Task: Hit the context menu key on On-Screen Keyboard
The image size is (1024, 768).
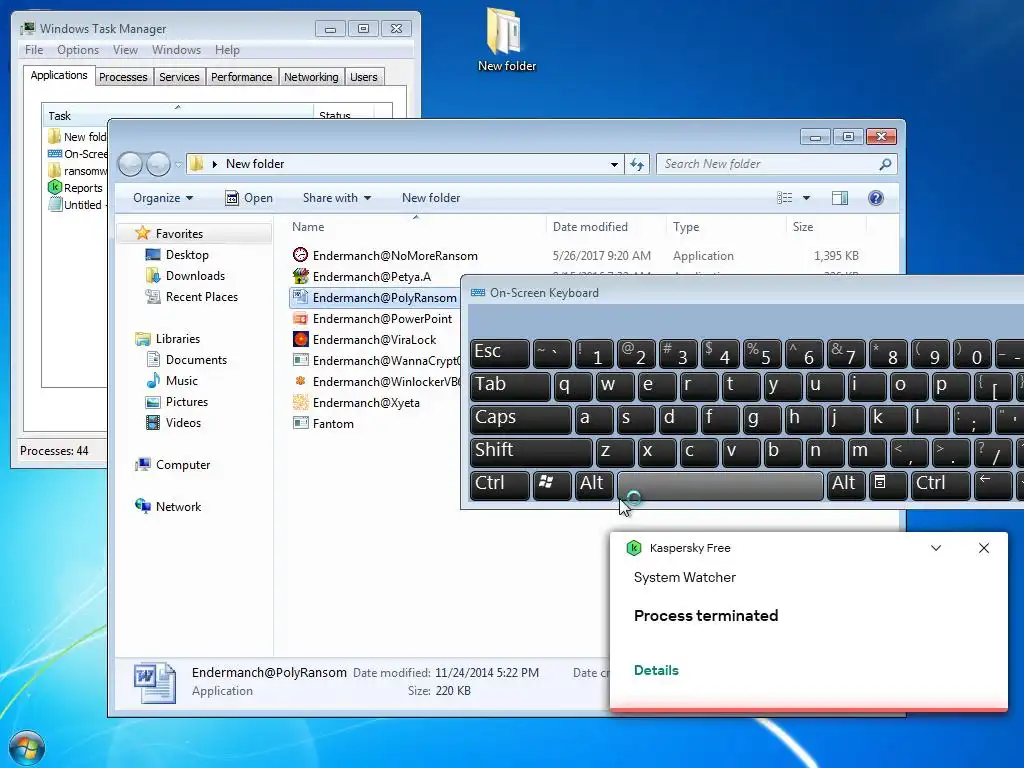Action: (886, 484)
